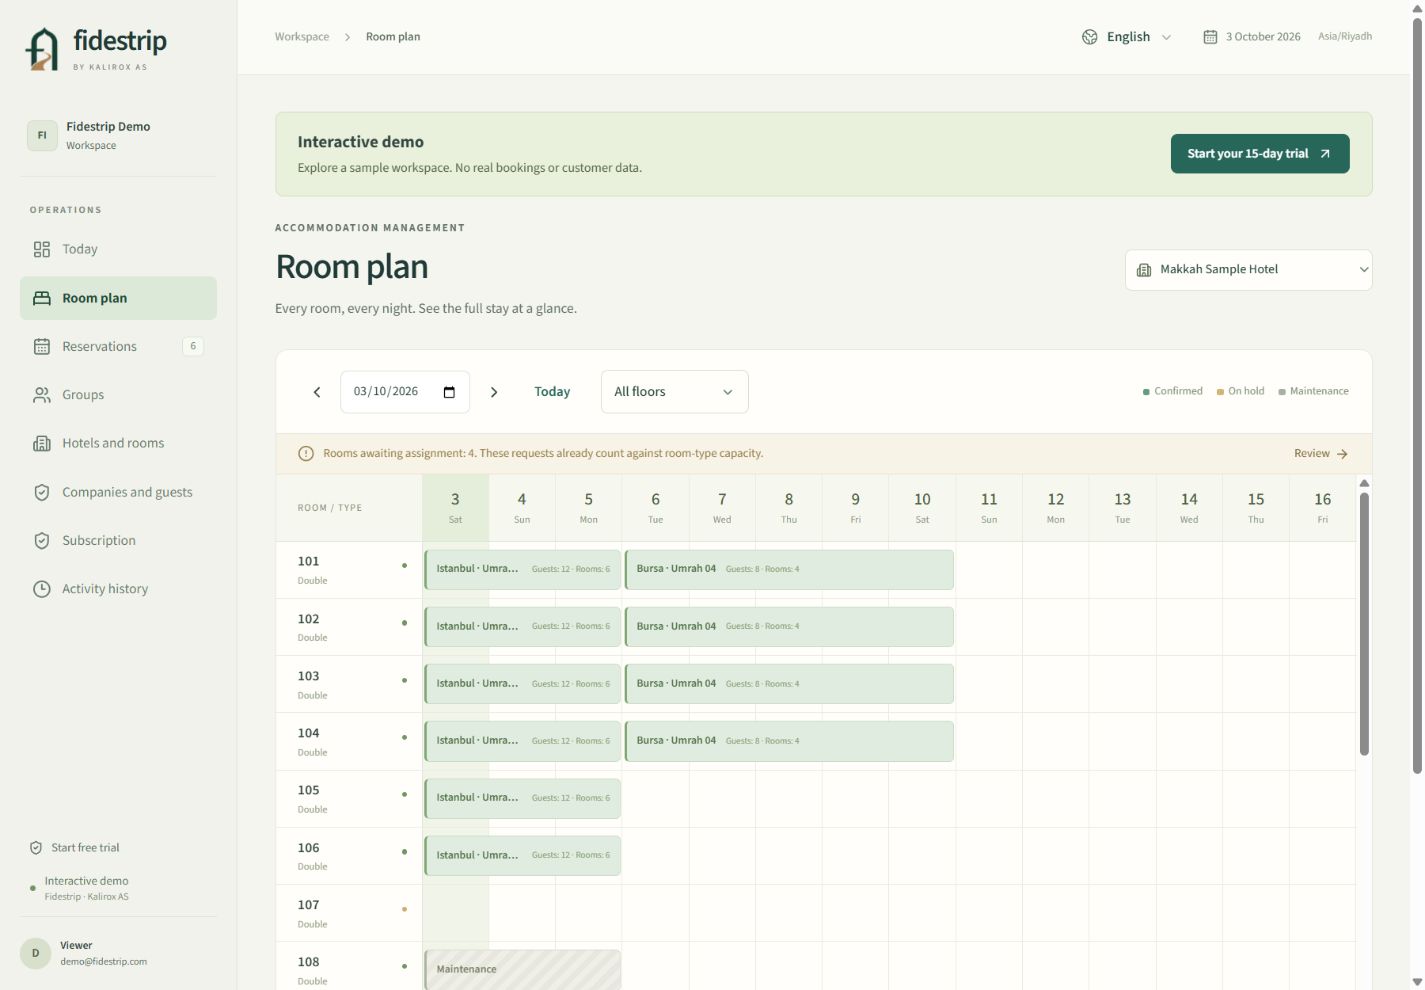Click the Maintenance legend label
This screenshot has height=990, width=1425.
click(1319, 391)
